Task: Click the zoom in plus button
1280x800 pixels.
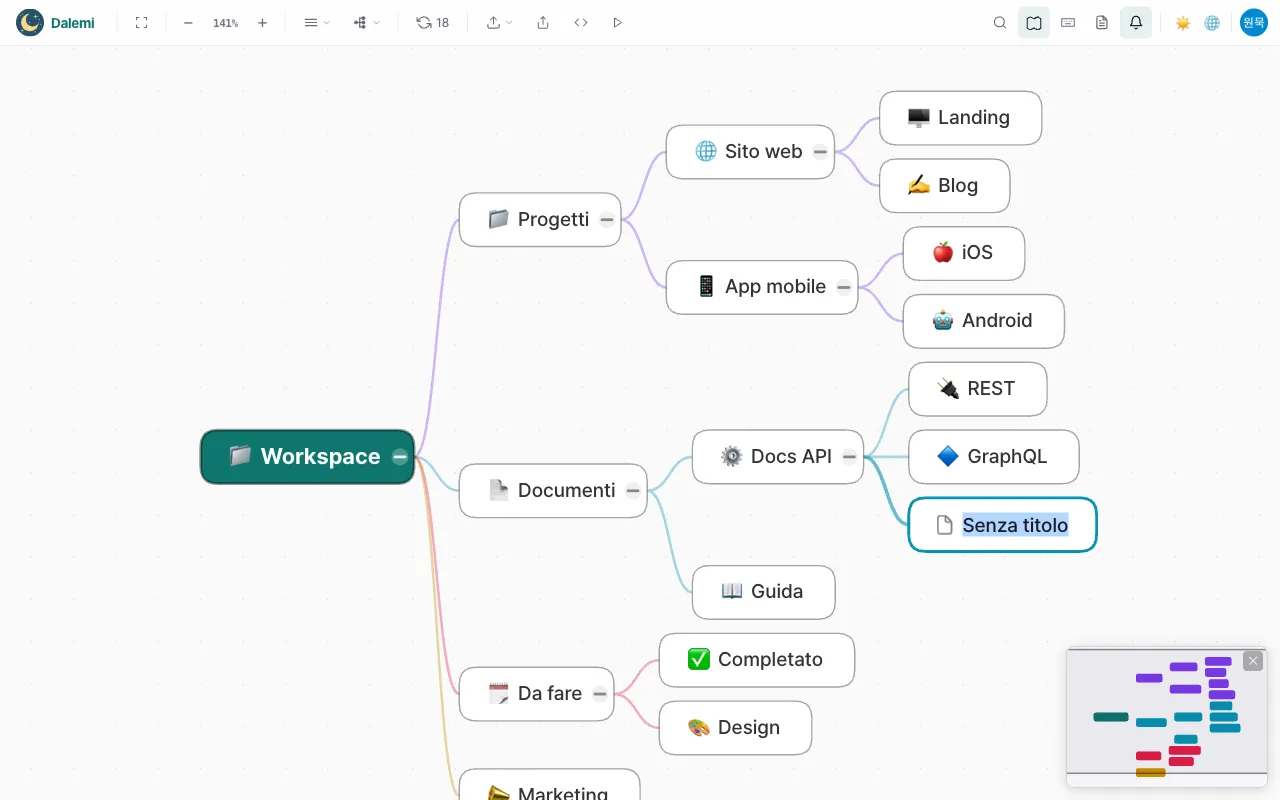Action: 262,22
